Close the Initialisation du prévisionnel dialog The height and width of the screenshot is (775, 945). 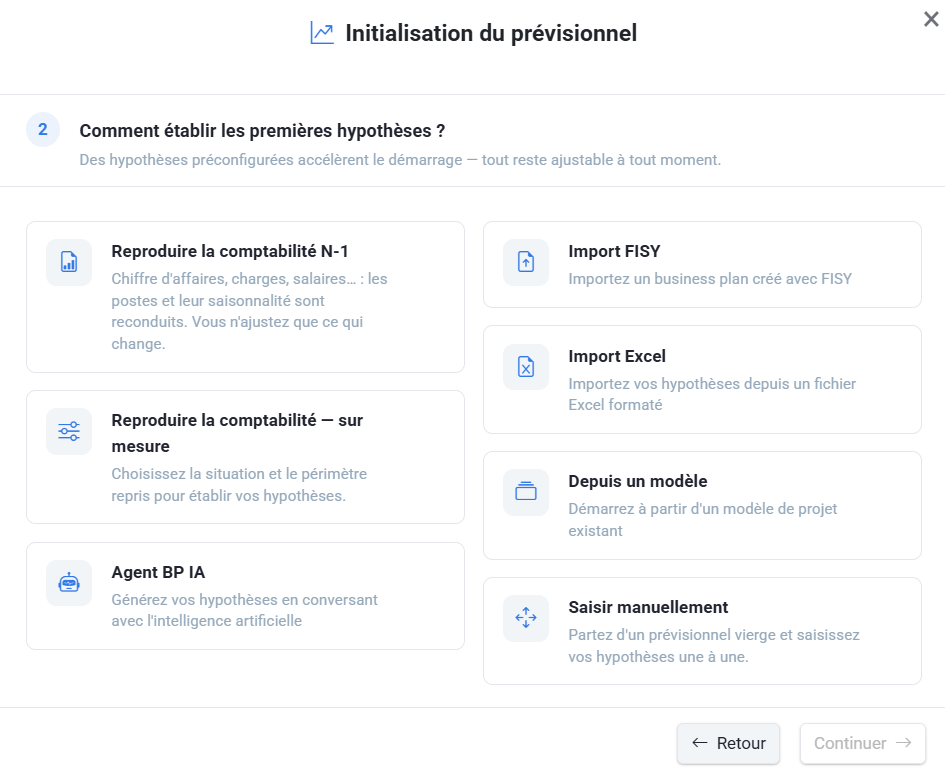click(x=931, y=19)
